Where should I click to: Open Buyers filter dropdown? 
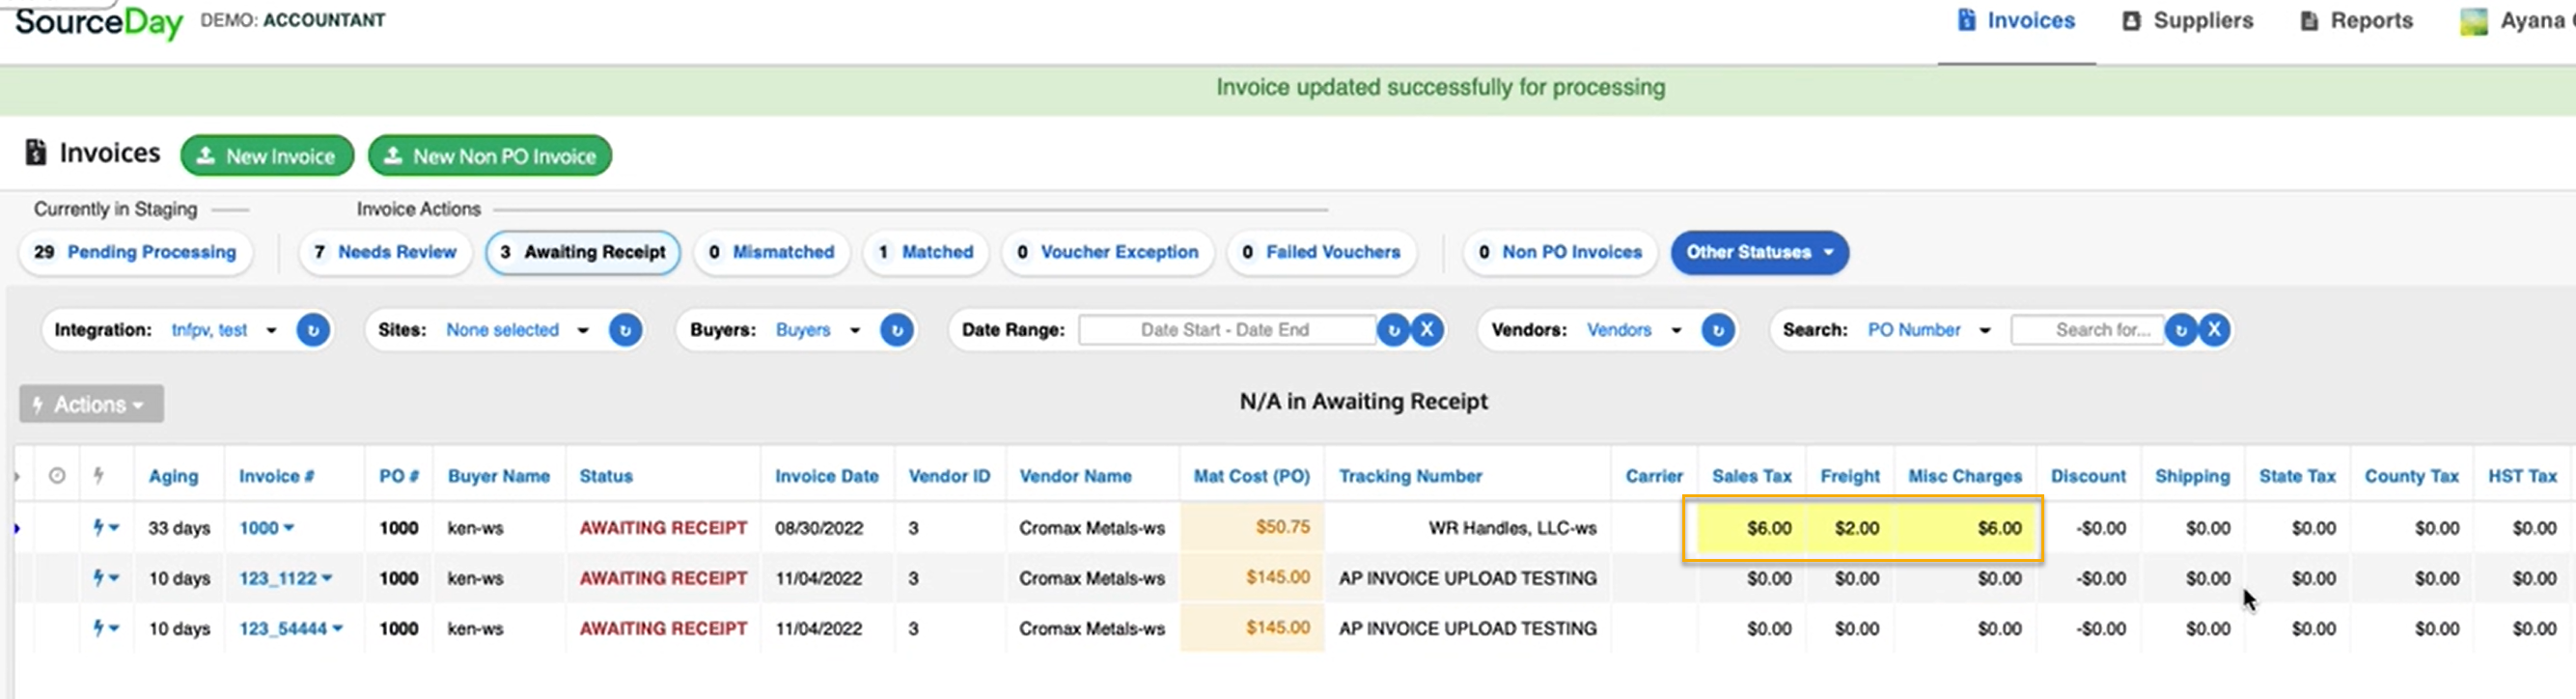[x=818, y=330]
